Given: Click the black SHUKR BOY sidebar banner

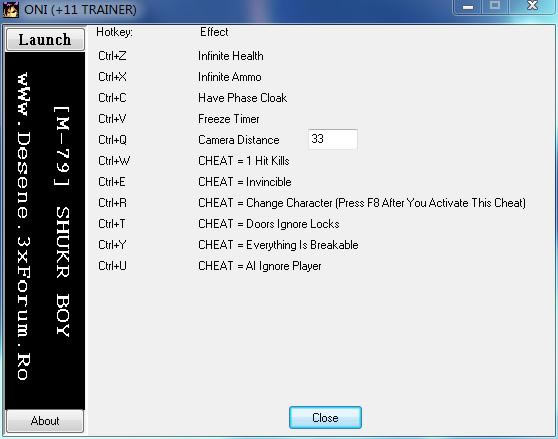Looking at the screenshot, I should 45,230.
